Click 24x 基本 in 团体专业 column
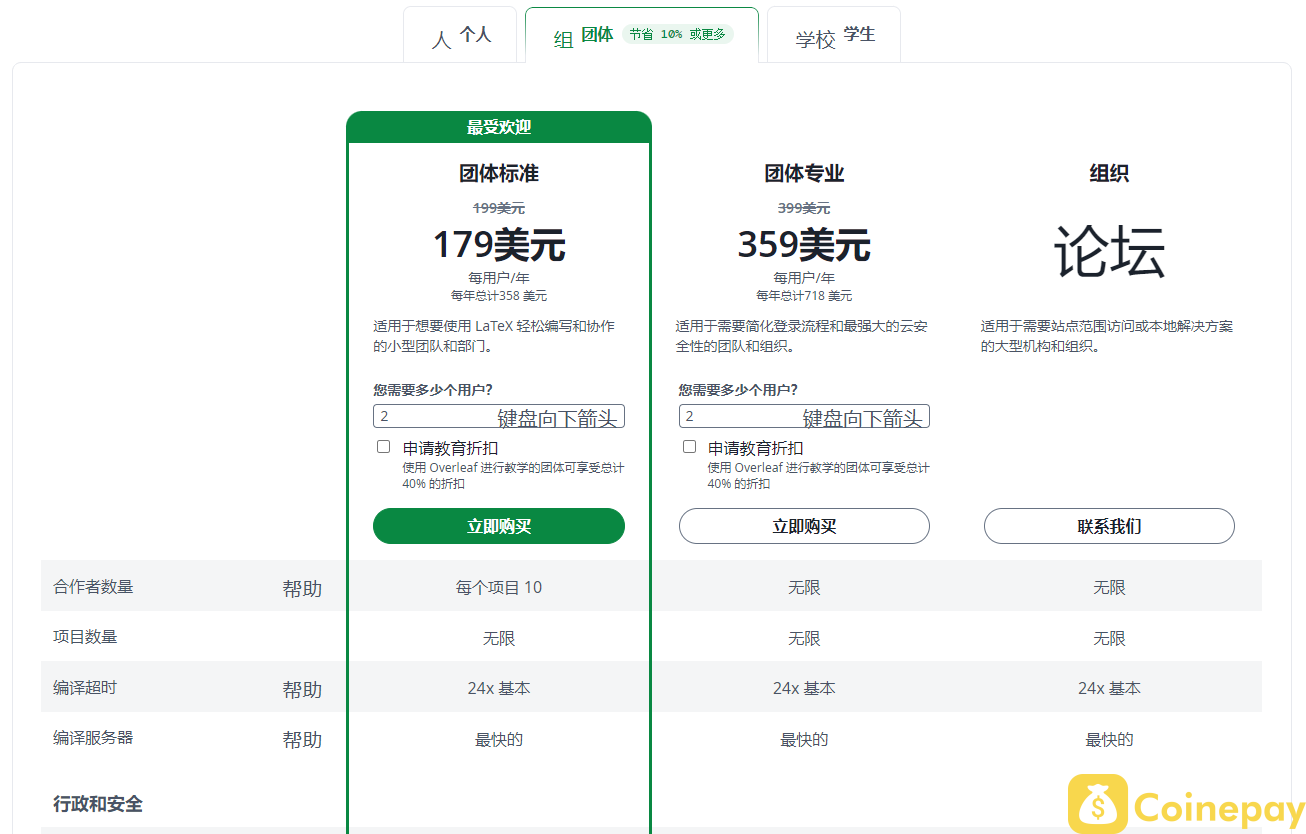The image size is (1306, 834). tap(804, 688)
